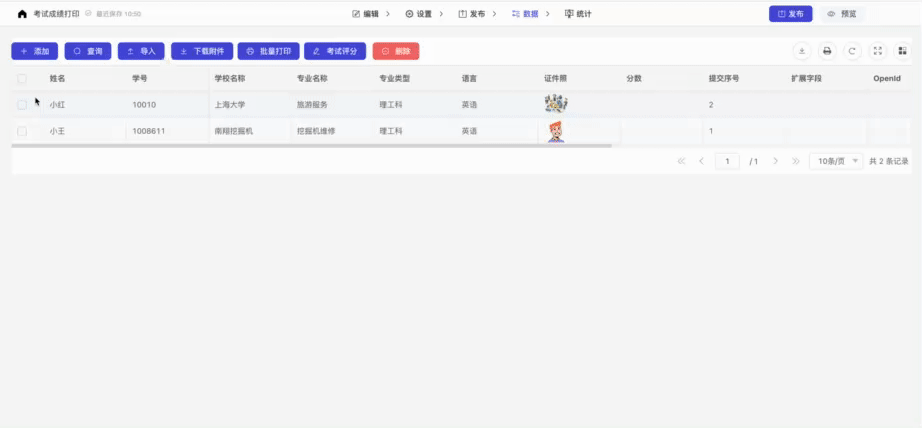Click the 提交序号 column header
This screenshot has width=922, height=428.
tap(724, 78)
